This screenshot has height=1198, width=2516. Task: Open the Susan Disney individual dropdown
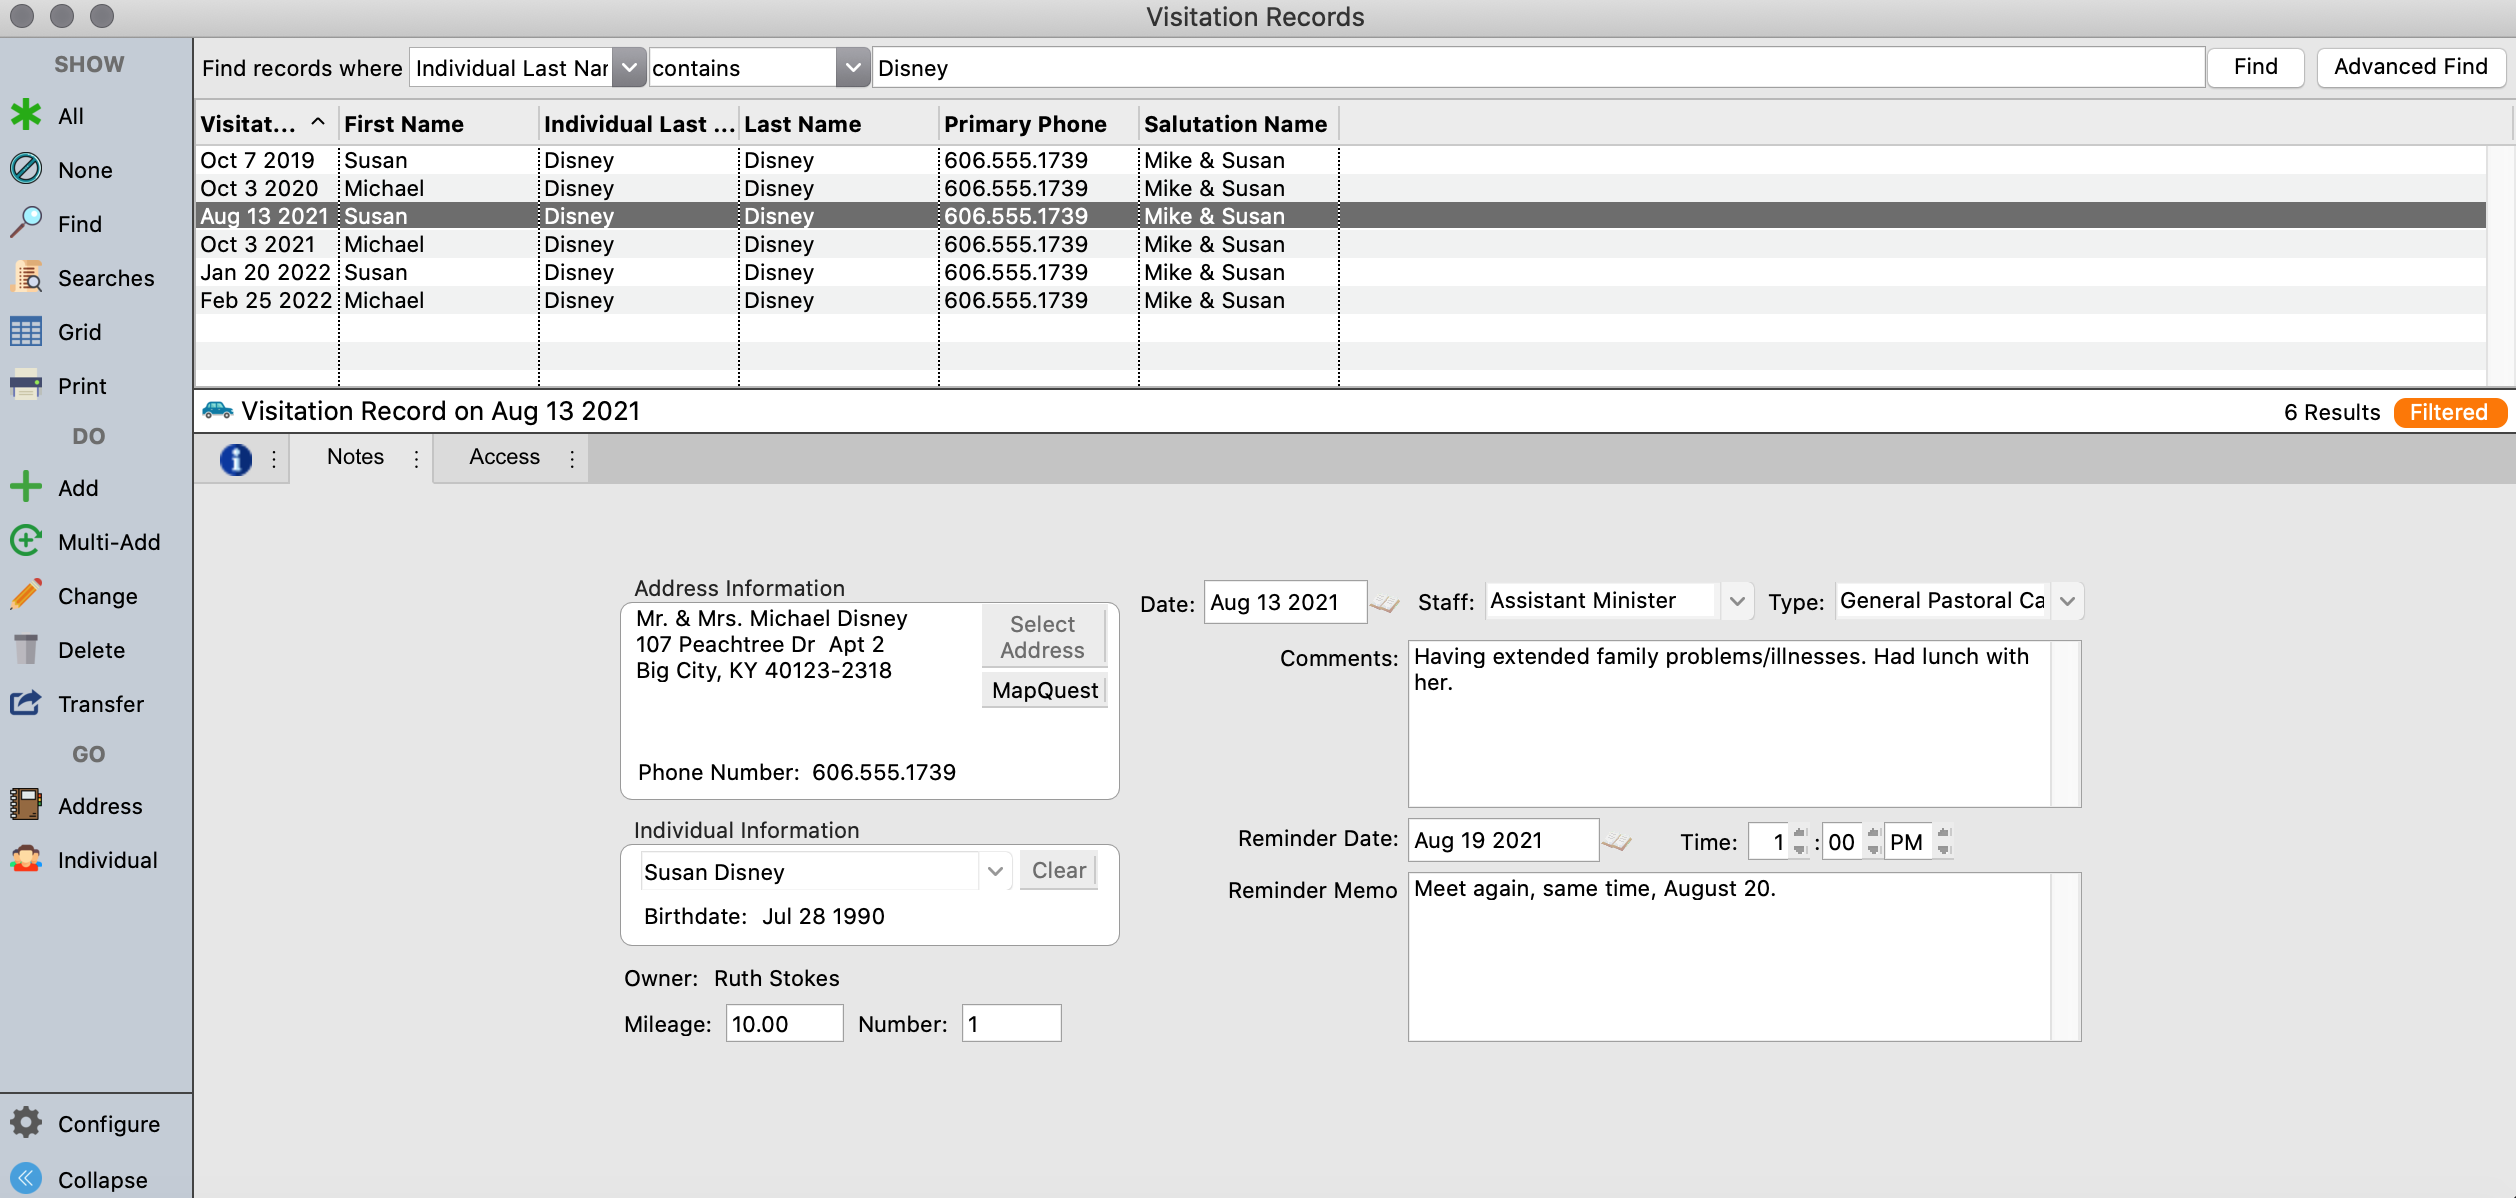point(995,871)
